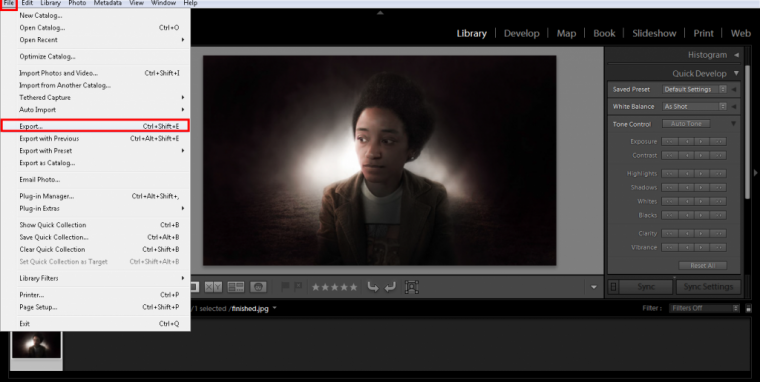Switch to Survey view icon
This screenshot has height=382, width=760.
[236, 287]
